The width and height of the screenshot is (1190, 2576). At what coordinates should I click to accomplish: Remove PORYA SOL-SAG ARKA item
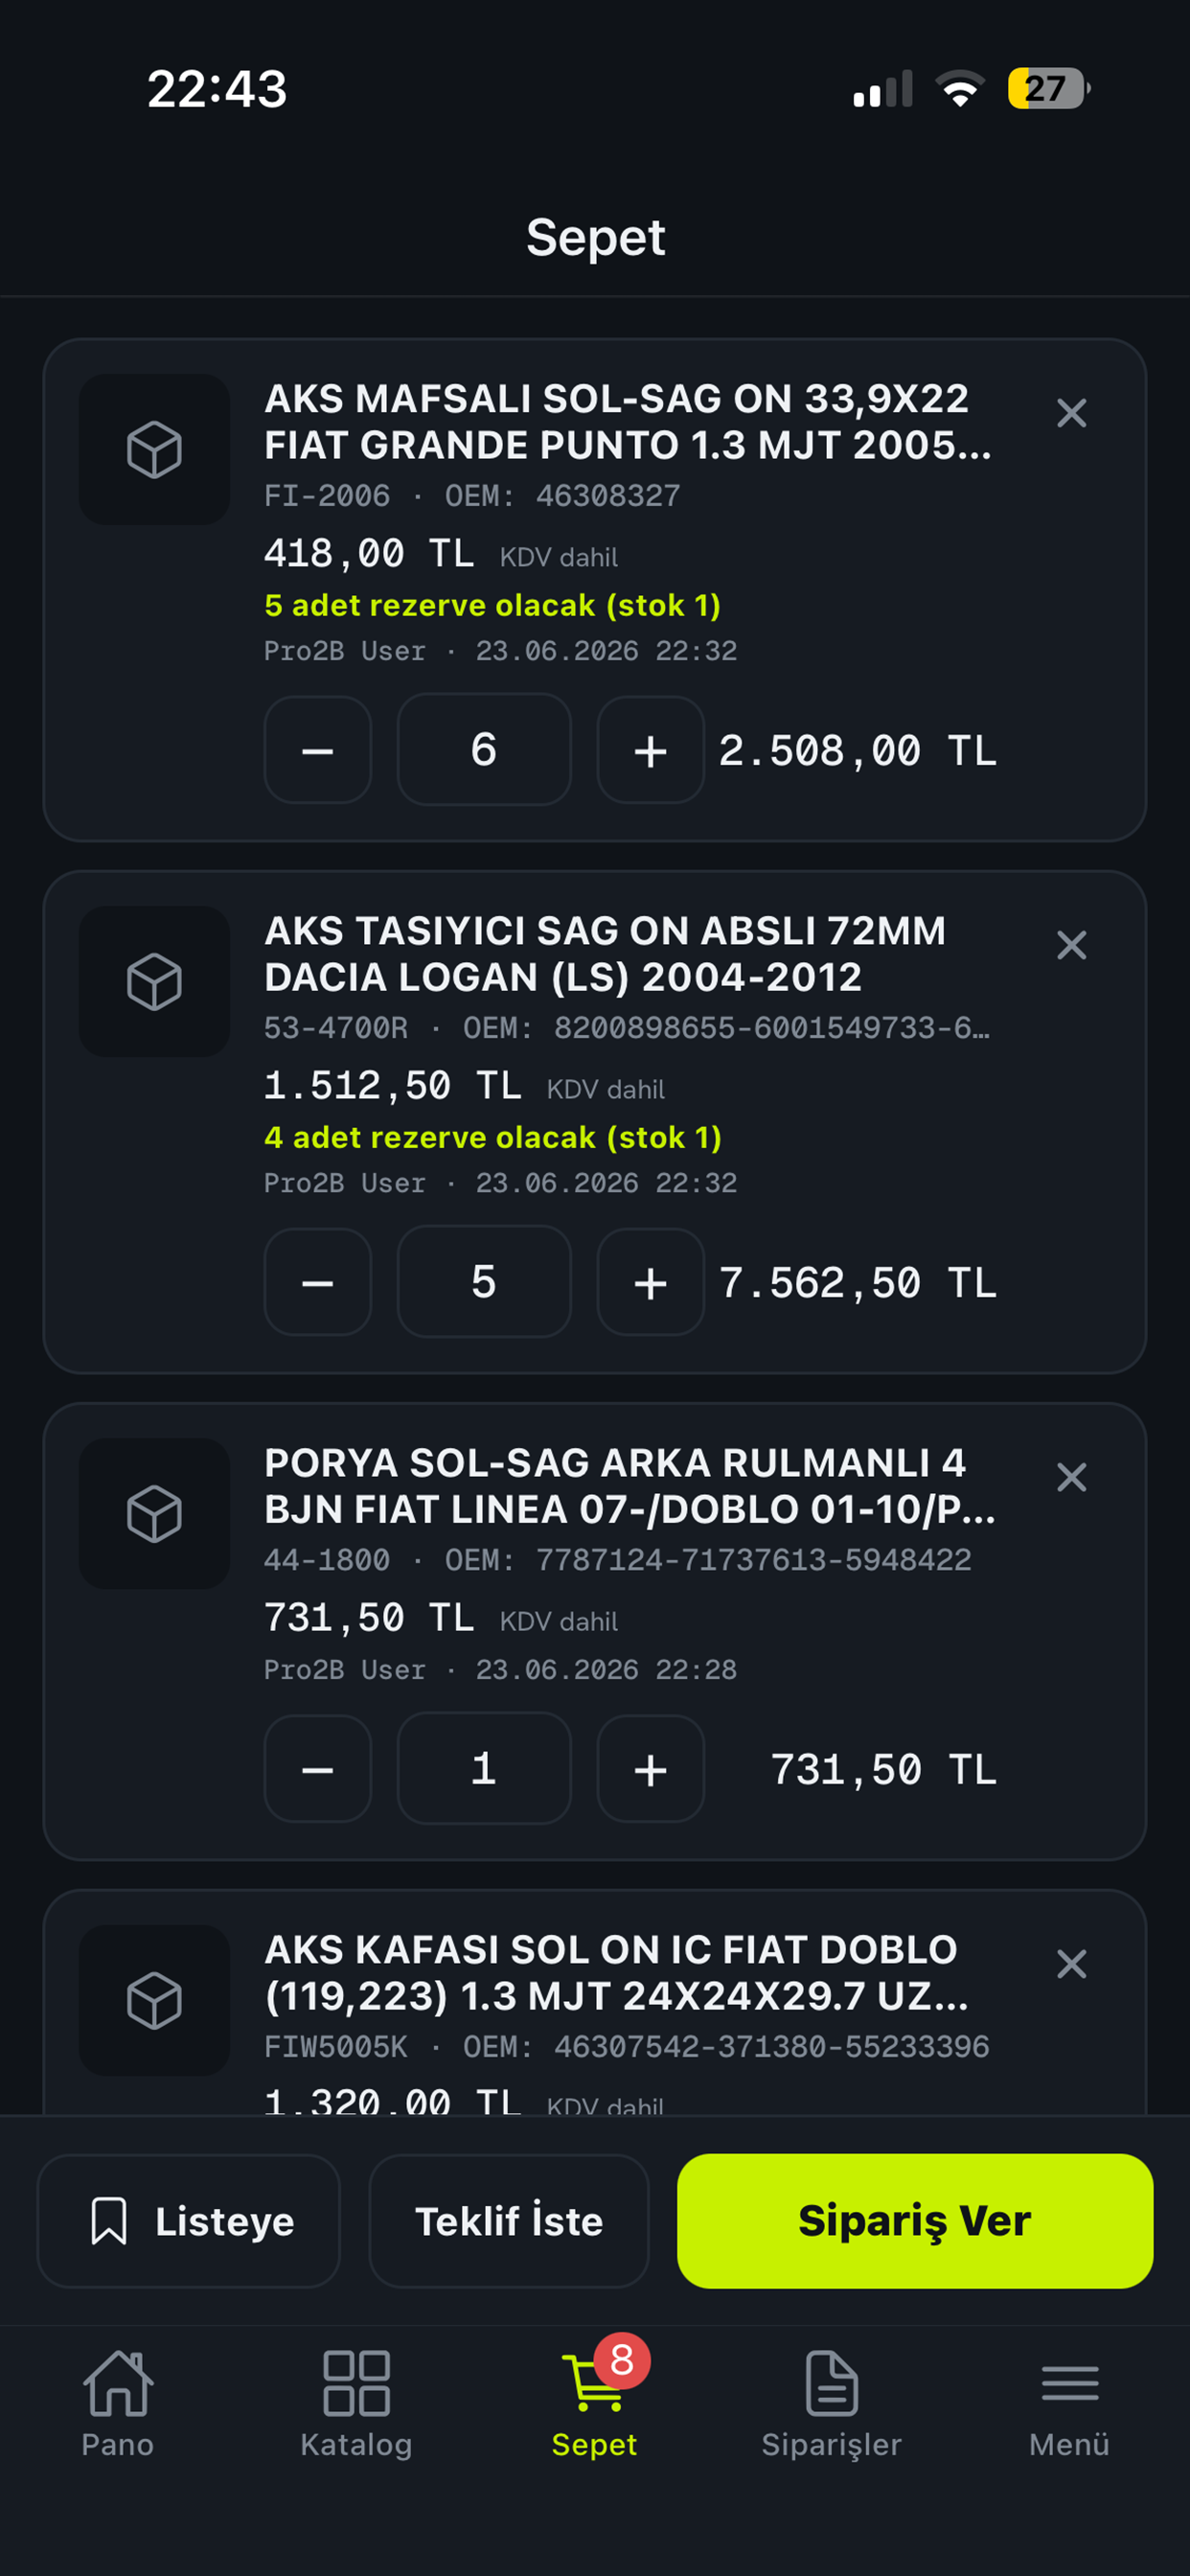click(x=1071, y=1477)
